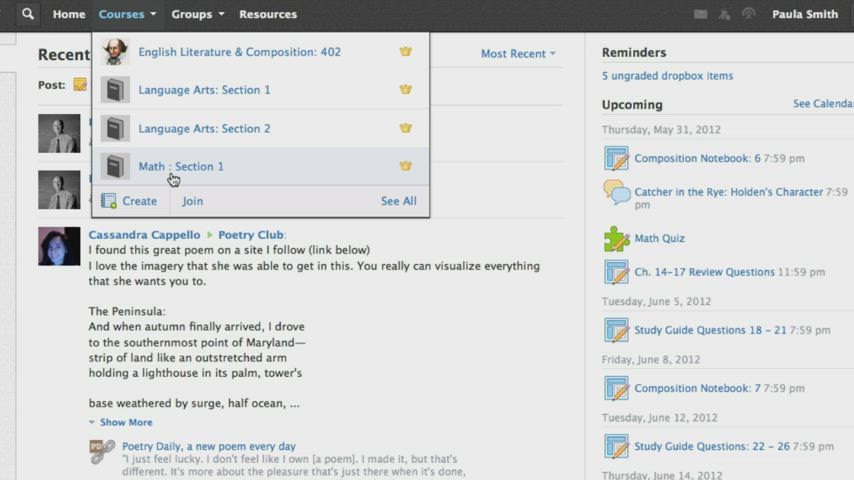Image resolution: width=854 pixels, height=480 pixels.
Task: Click the Poetry Daily link attachment icon
Action: click(x=102, y=452)
